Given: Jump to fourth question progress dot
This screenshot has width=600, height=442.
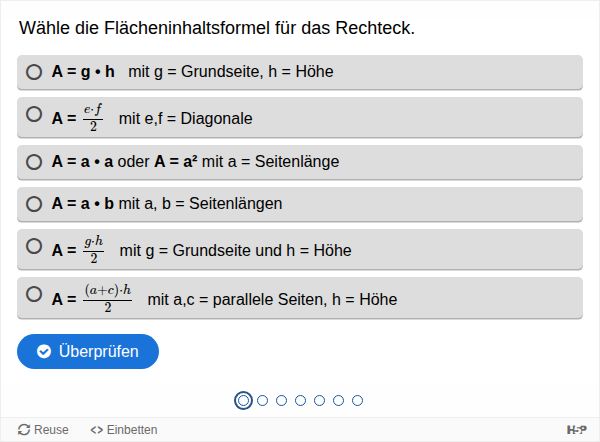Looking at the screenshot, I should [300, 400].
